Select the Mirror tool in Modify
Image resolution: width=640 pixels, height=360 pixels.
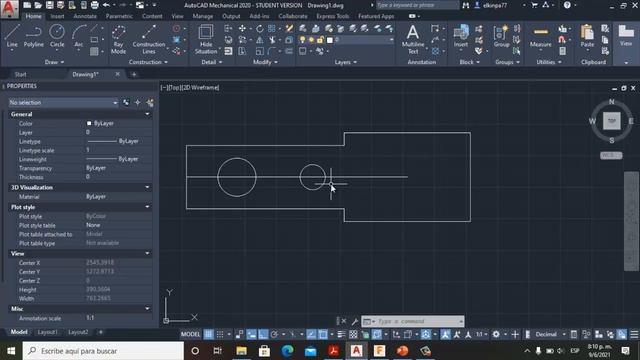(x=260, y=40)
